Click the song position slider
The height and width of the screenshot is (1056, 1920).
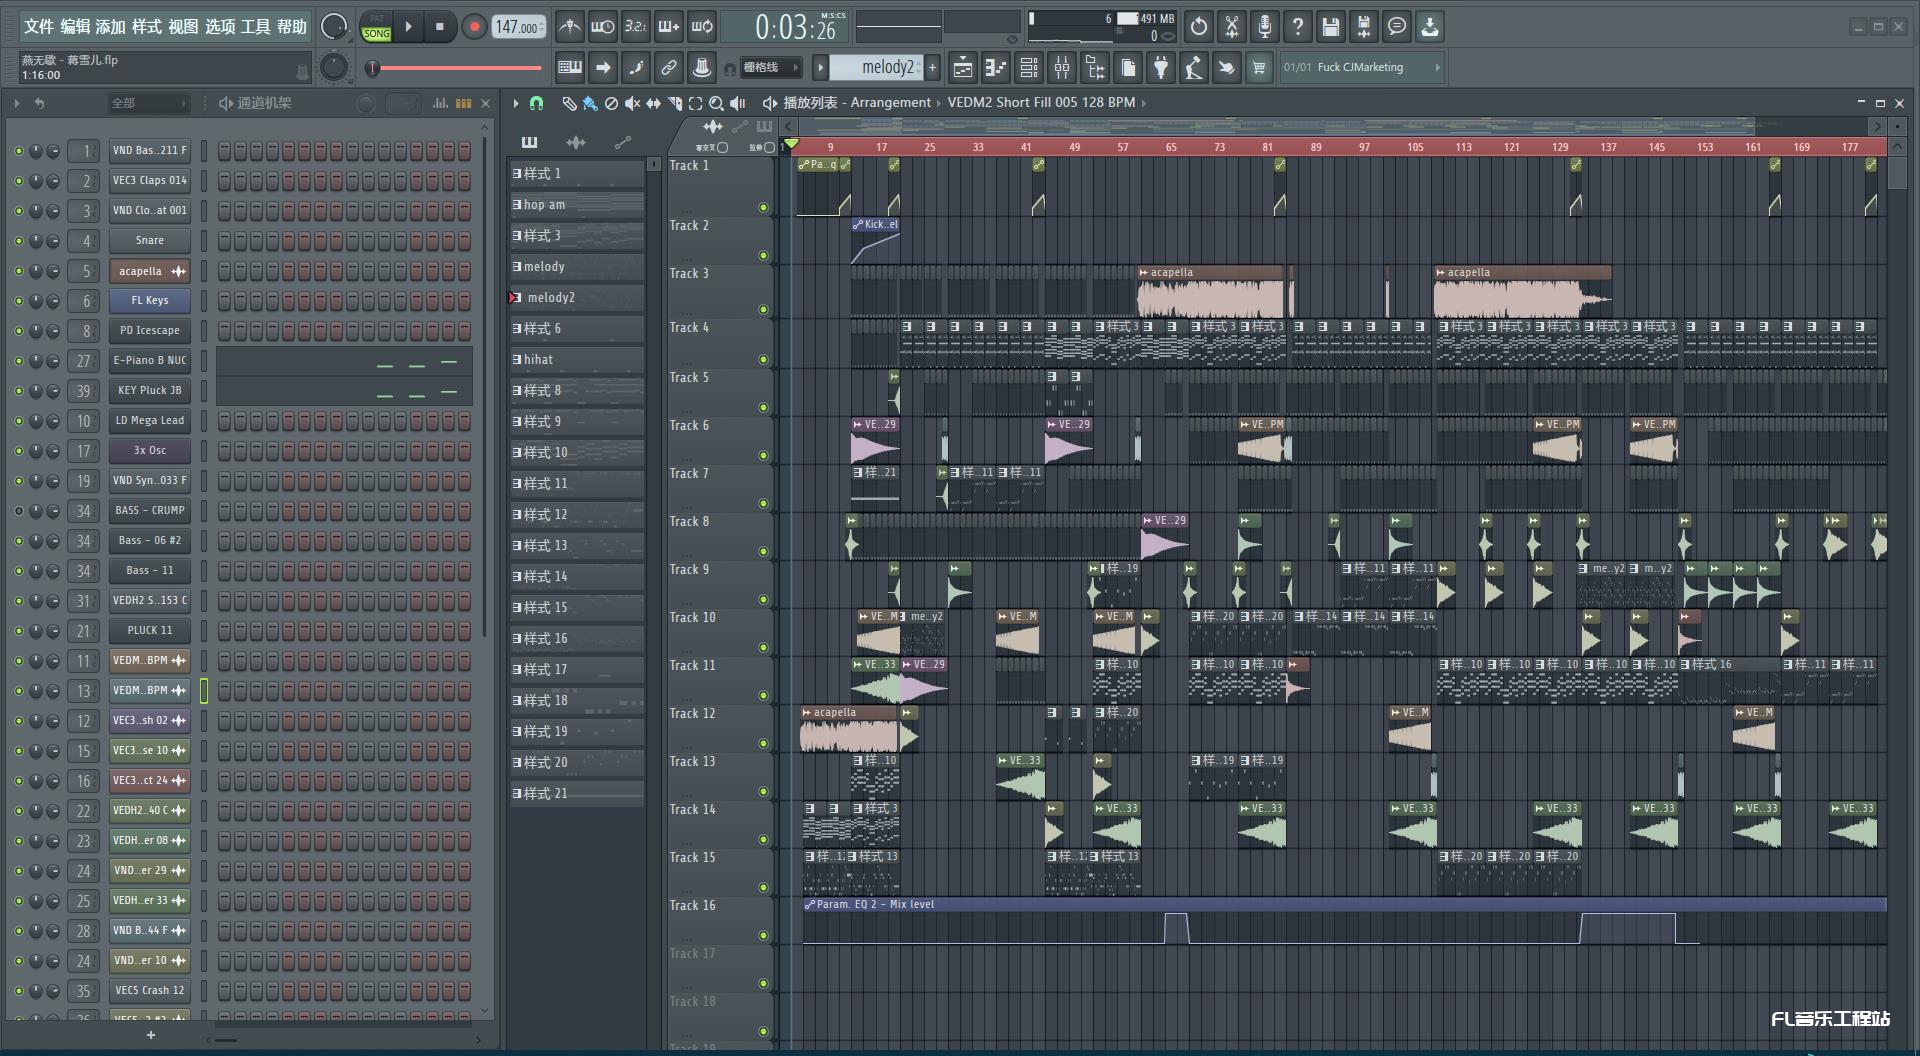click(455, 68)
